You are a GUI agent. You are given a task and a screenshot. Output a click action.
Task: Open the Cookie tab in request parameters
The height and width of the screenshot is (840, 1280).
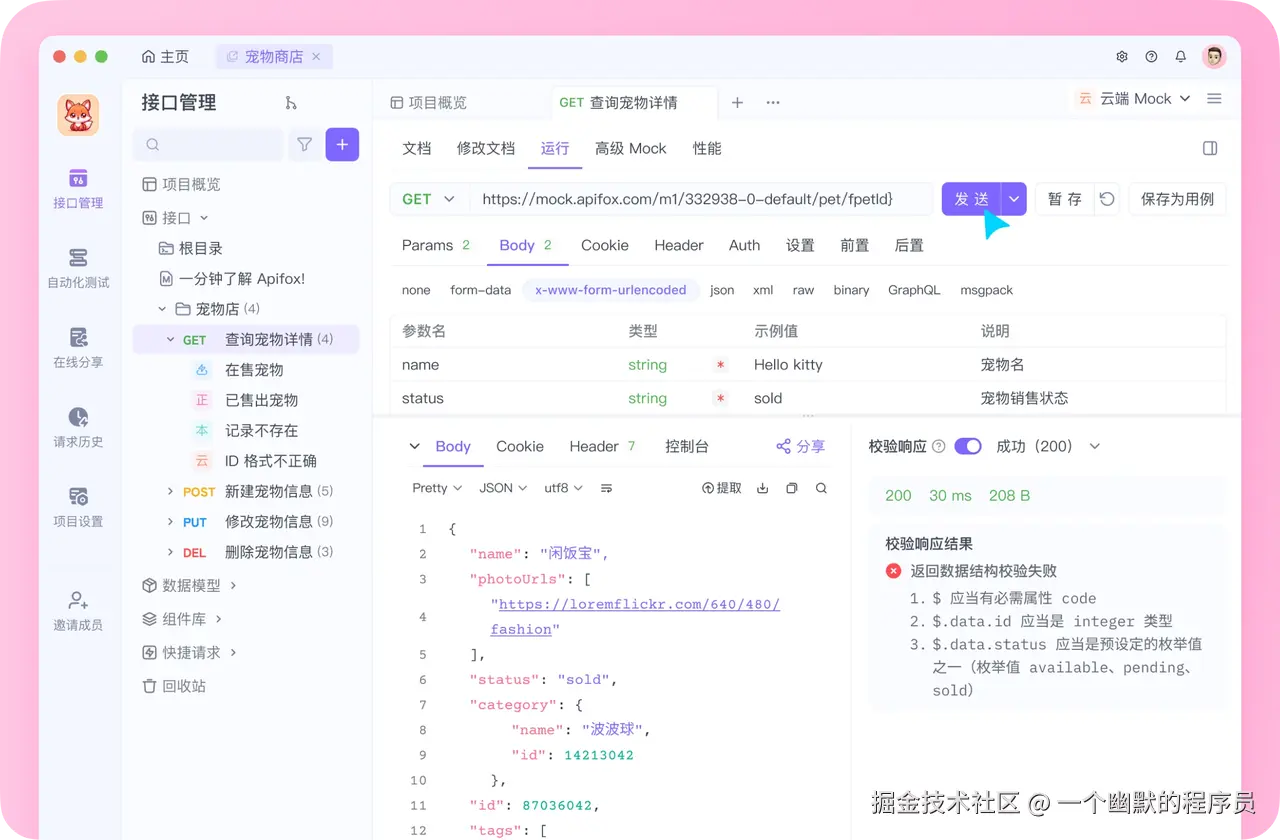pos(604,245)
